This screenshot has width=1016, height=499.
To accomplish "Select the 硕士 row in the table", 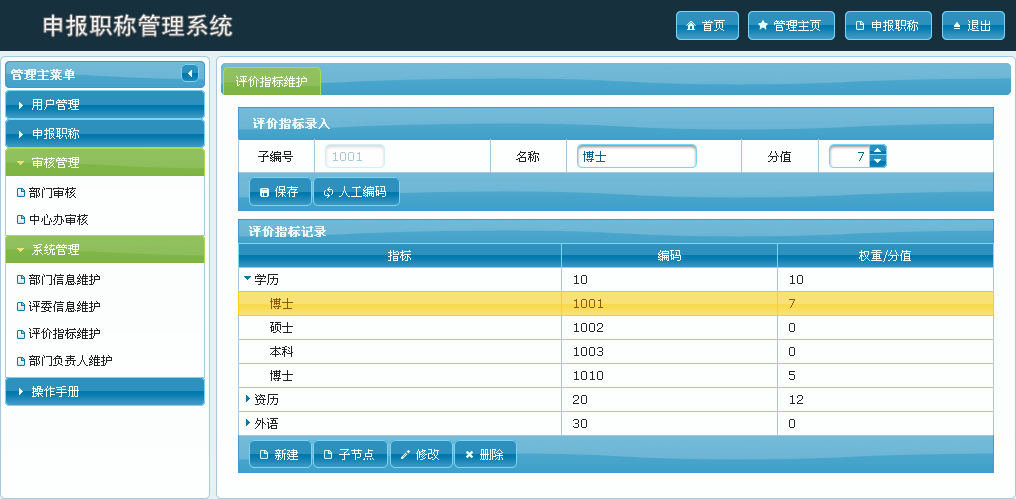I will click(616, 327).
